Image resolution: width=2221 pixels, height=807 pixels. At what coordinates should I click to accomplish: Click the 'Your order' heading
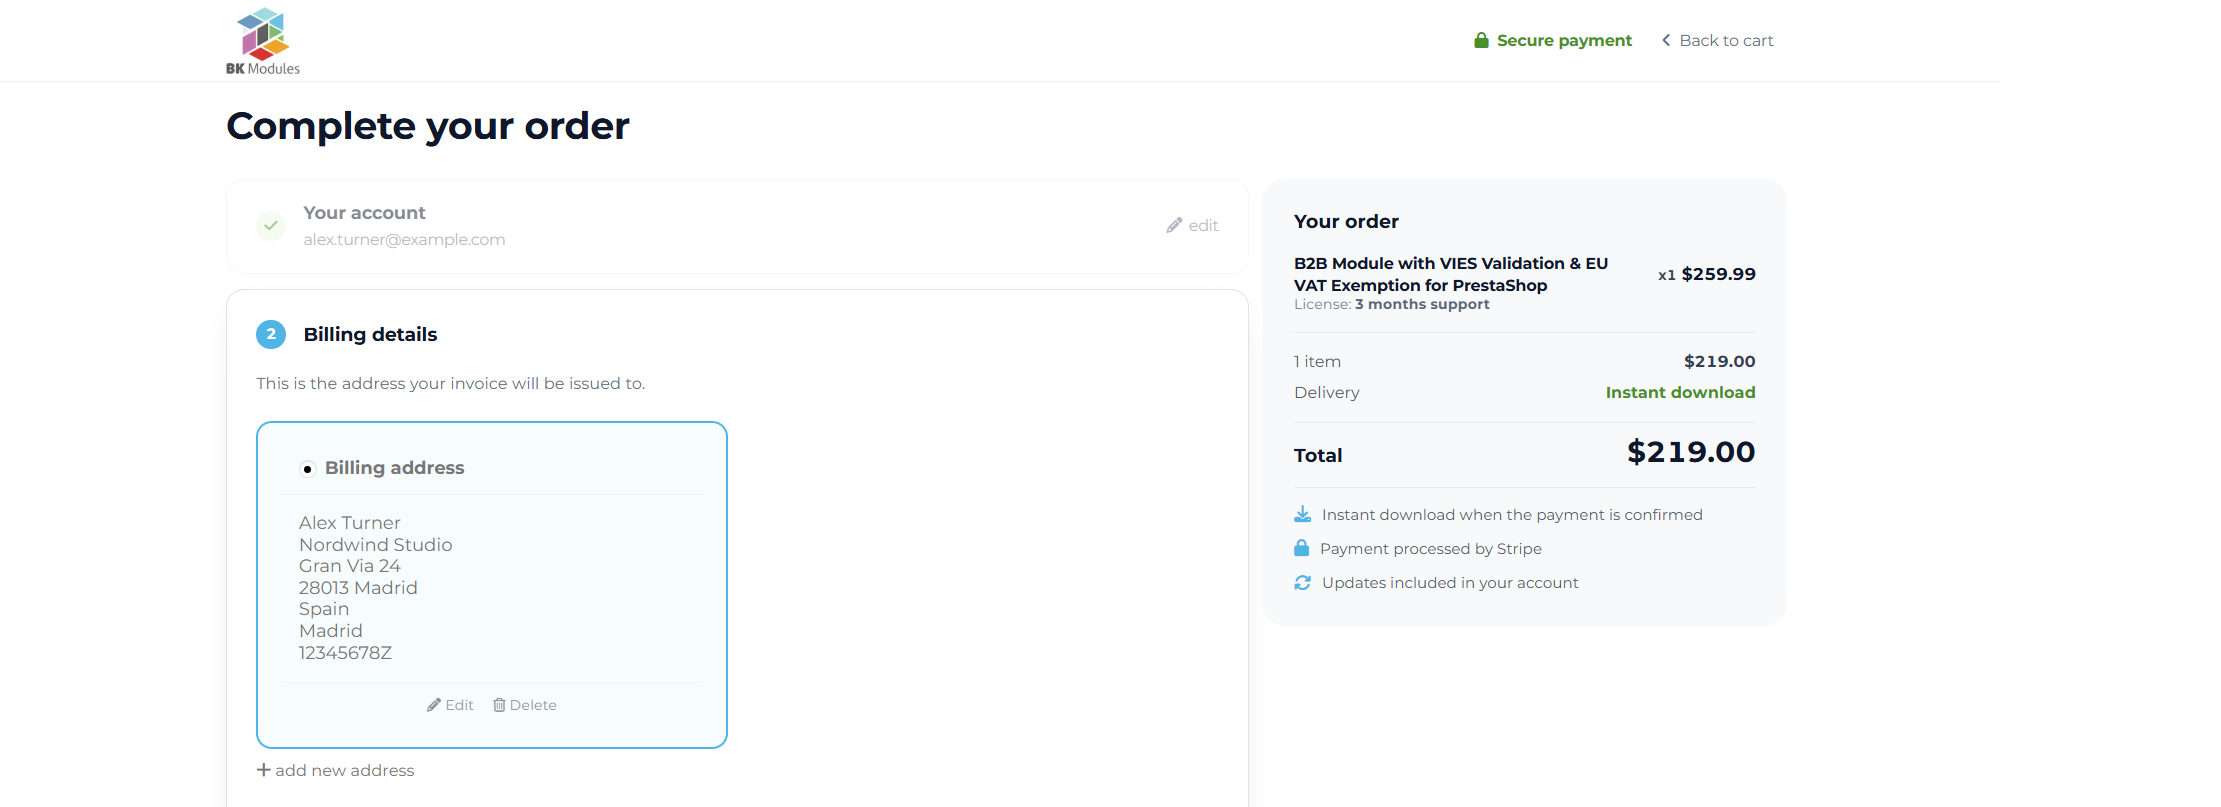tap(1346, 221)
